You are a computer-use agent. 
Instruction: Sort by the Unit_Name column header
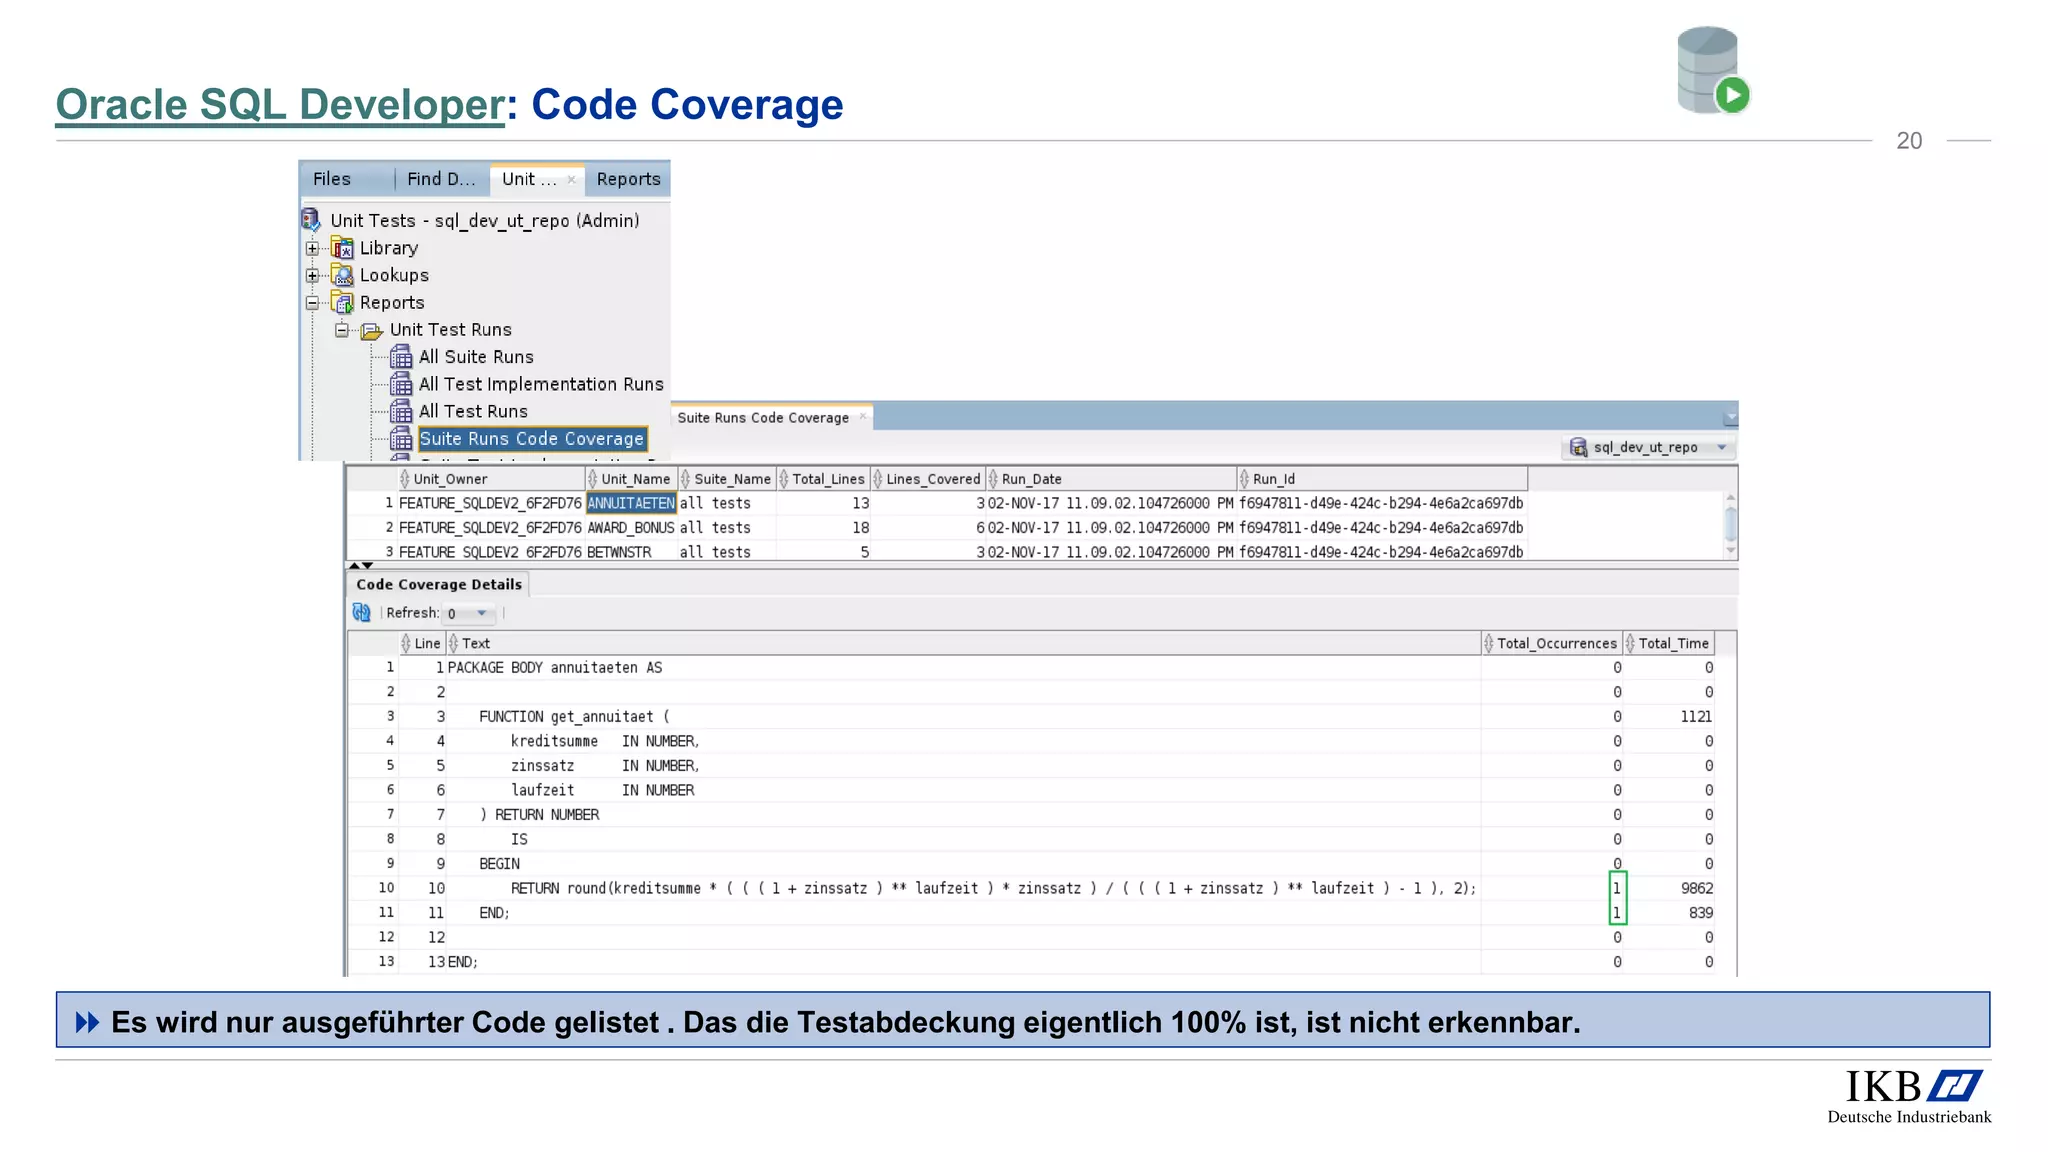[x=631, y=479]
